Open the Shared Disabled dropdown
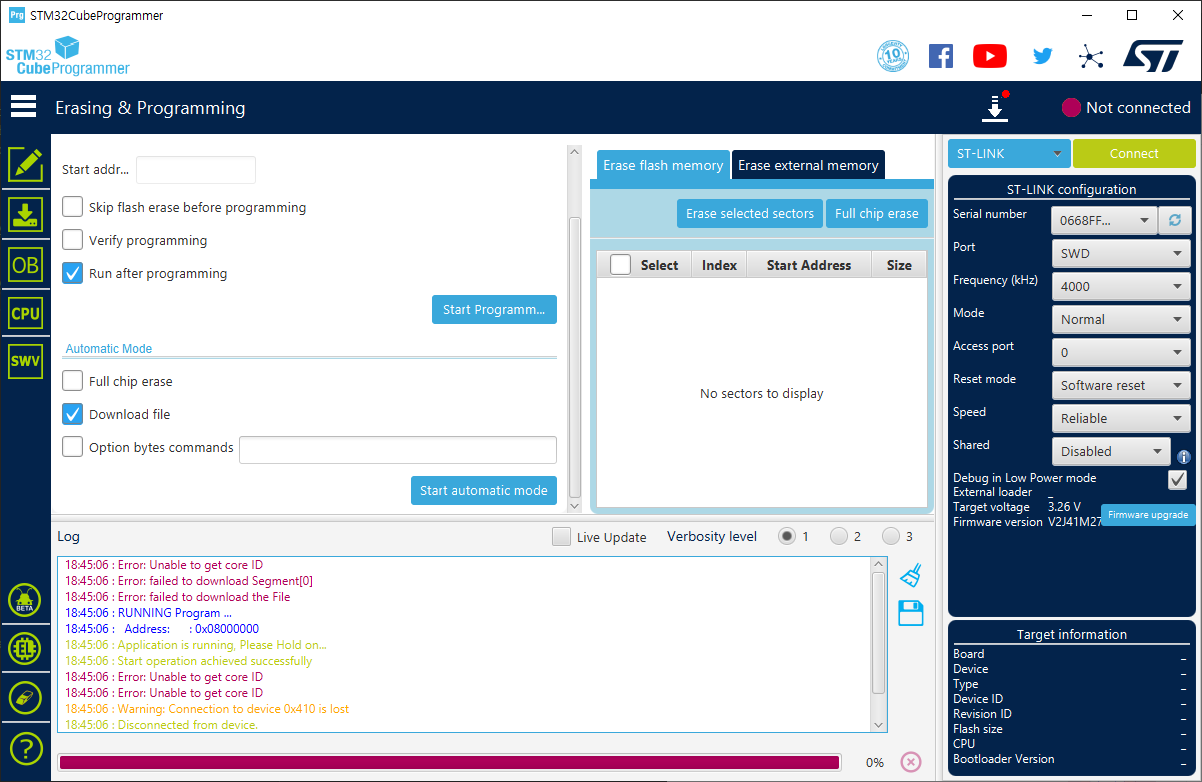1202x782 pixels. [x=1111, y=451]
